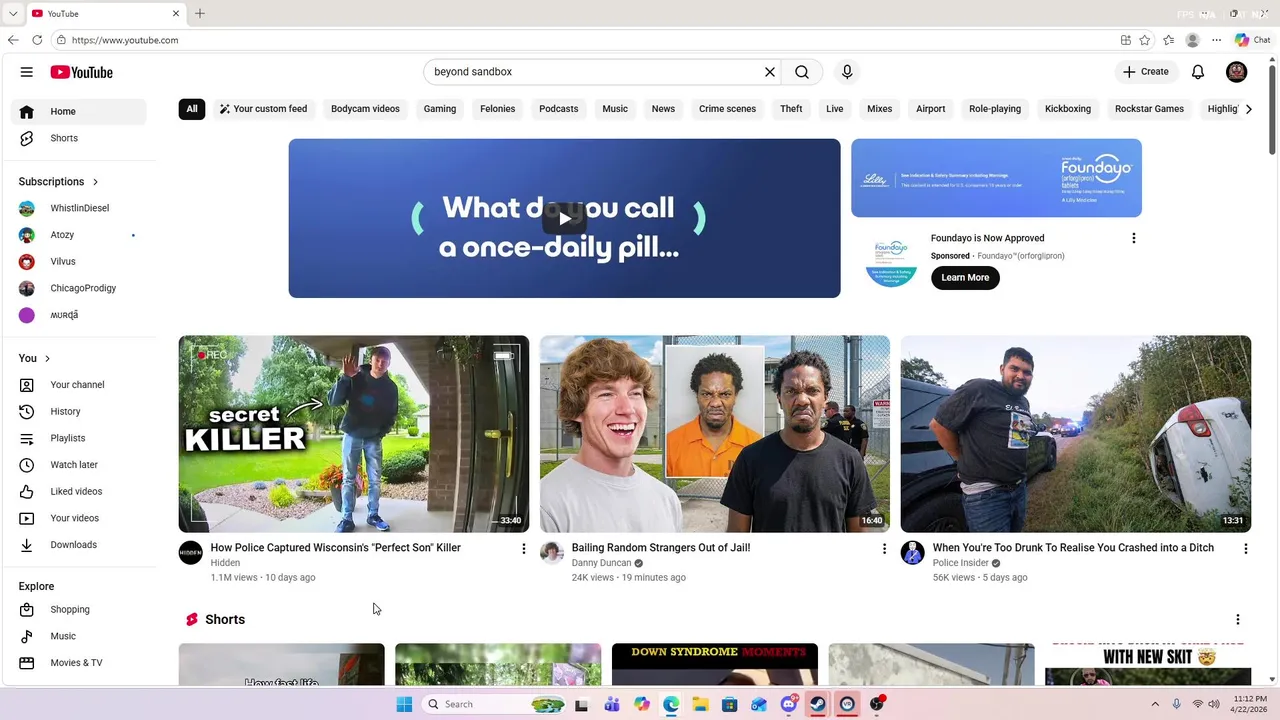Click the Learn More ad button
Viewport: 1280px width, 720px height.
pyautogui.click(x=965, y=277)
